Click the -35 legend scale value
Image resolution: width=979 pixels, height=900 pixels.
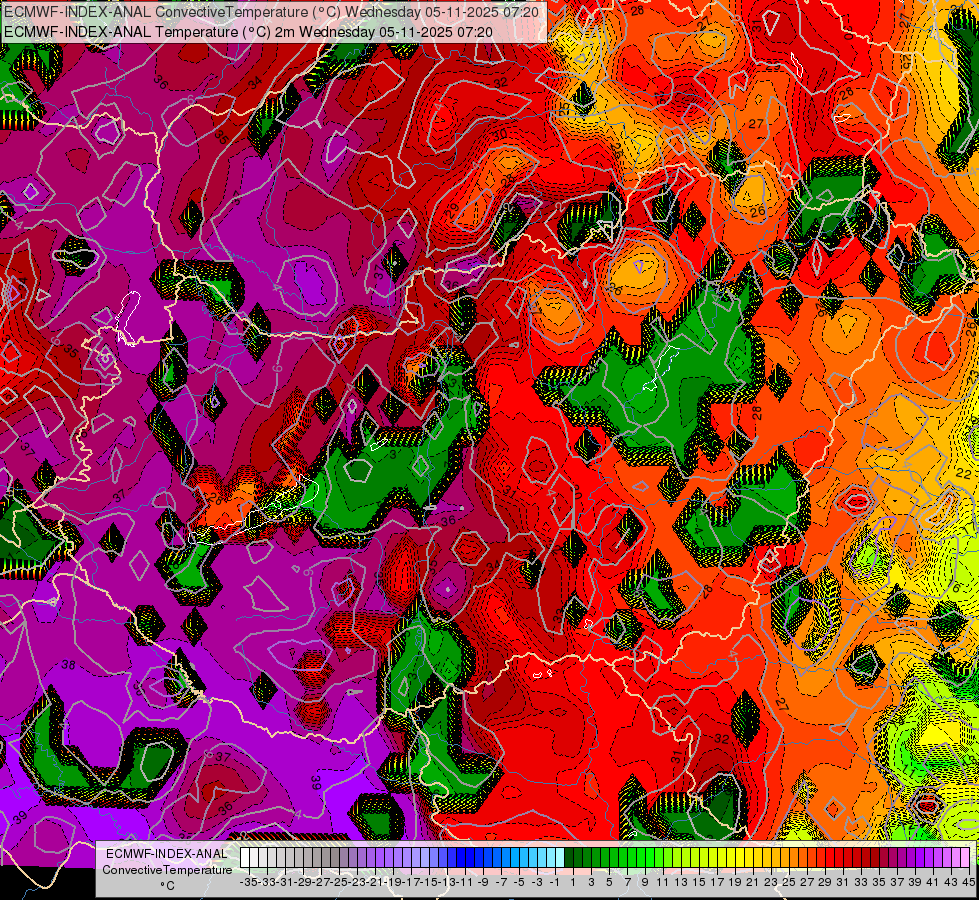(248, 882)
